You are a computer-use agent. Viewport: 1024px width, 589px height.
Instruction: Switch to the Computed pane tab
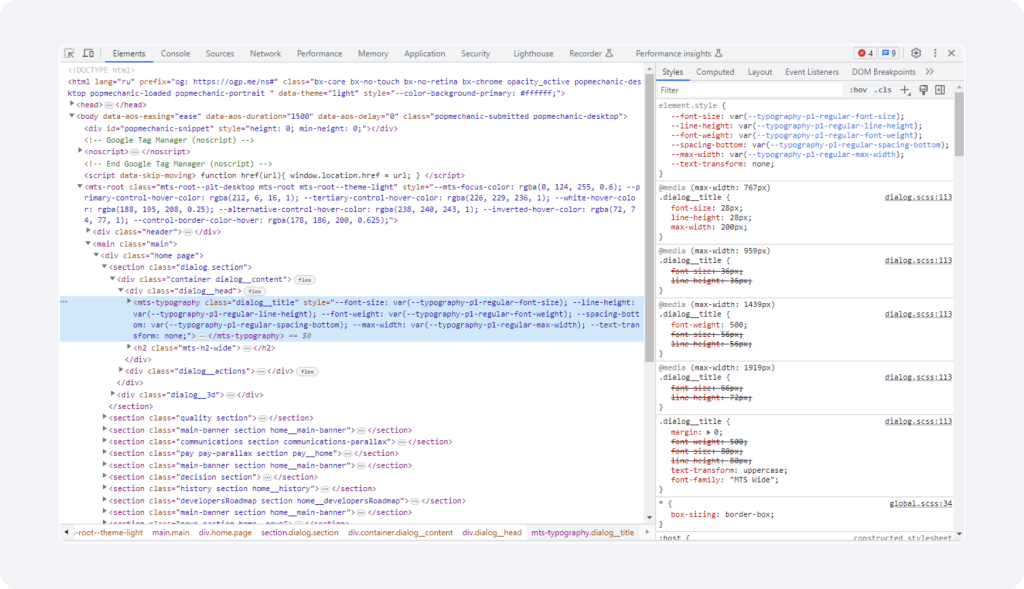coord(715,72)
